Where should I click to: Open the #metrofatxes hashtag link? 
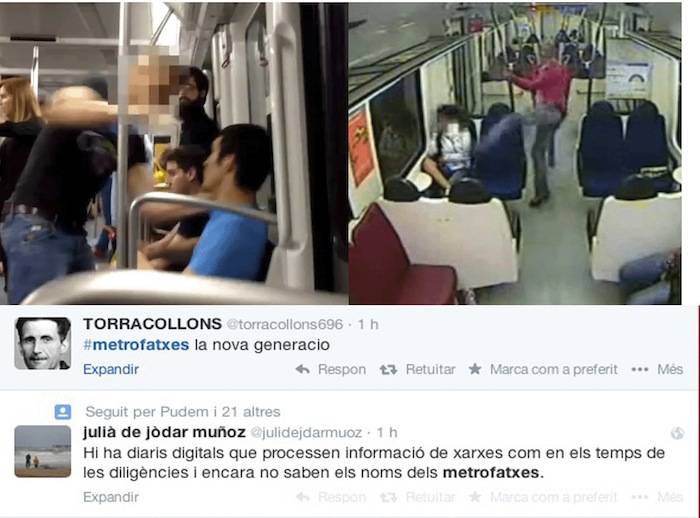136,345
